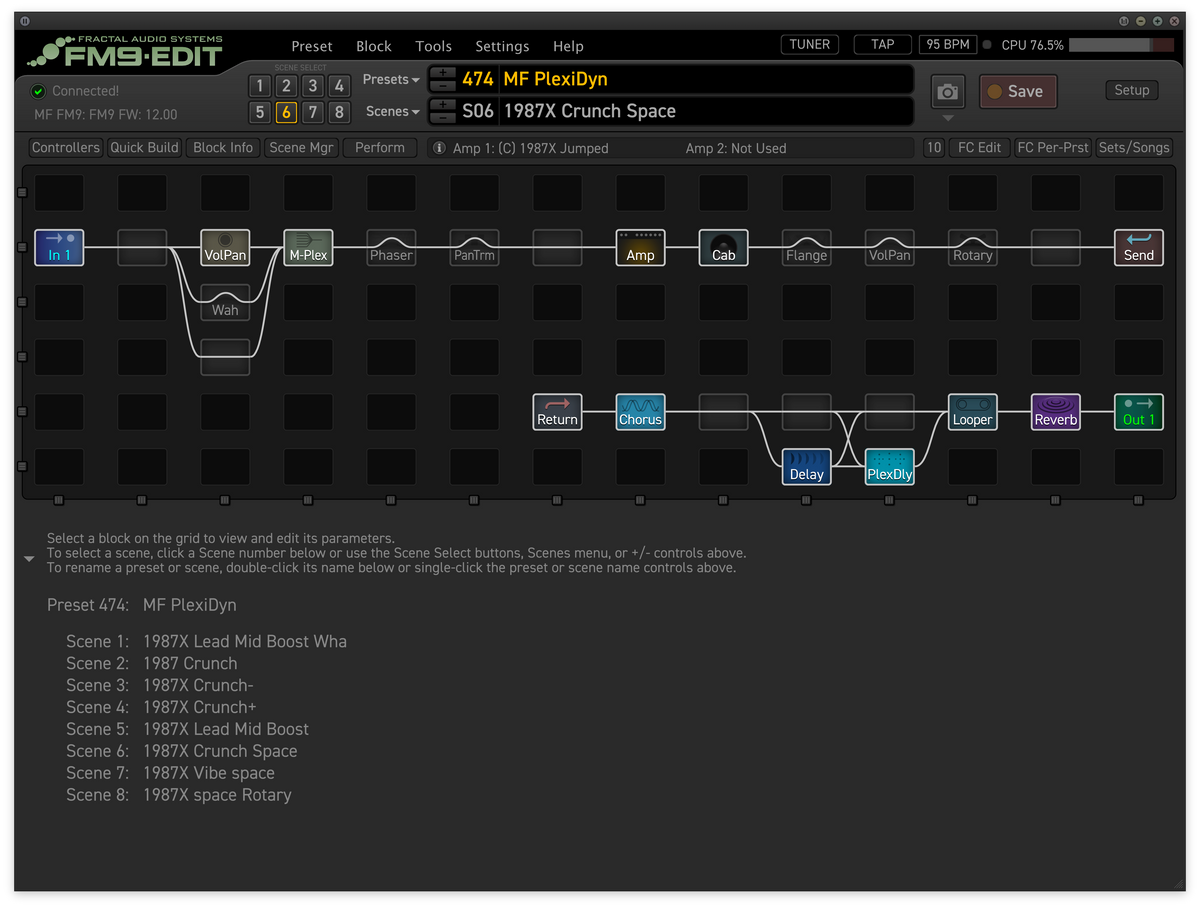Switch to scene 8 with Scene Select
The width and height of the screenshot is (1200, 908).
339,112
